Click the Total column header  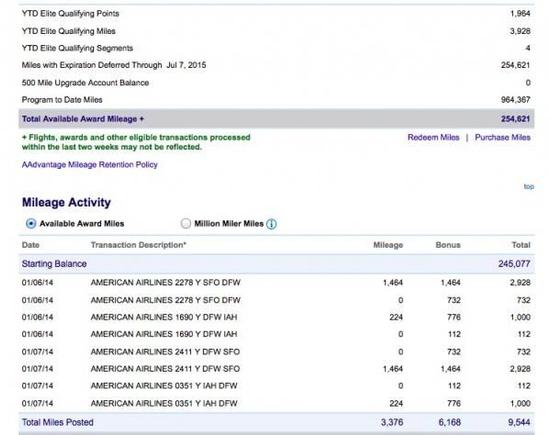point(521,245)
